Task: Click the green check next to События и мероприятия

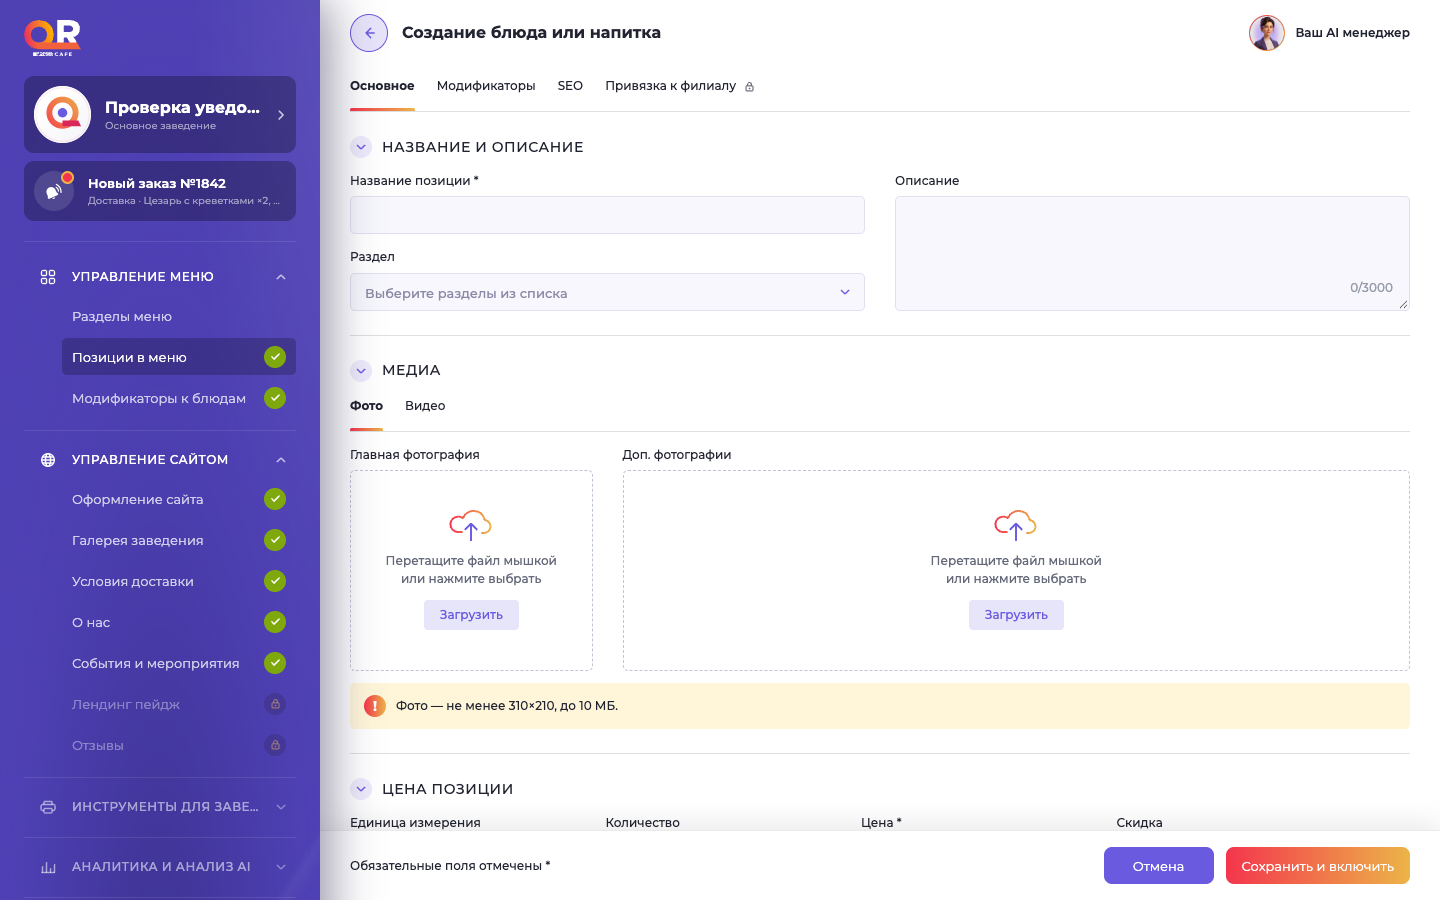Action: pos(275,663)
